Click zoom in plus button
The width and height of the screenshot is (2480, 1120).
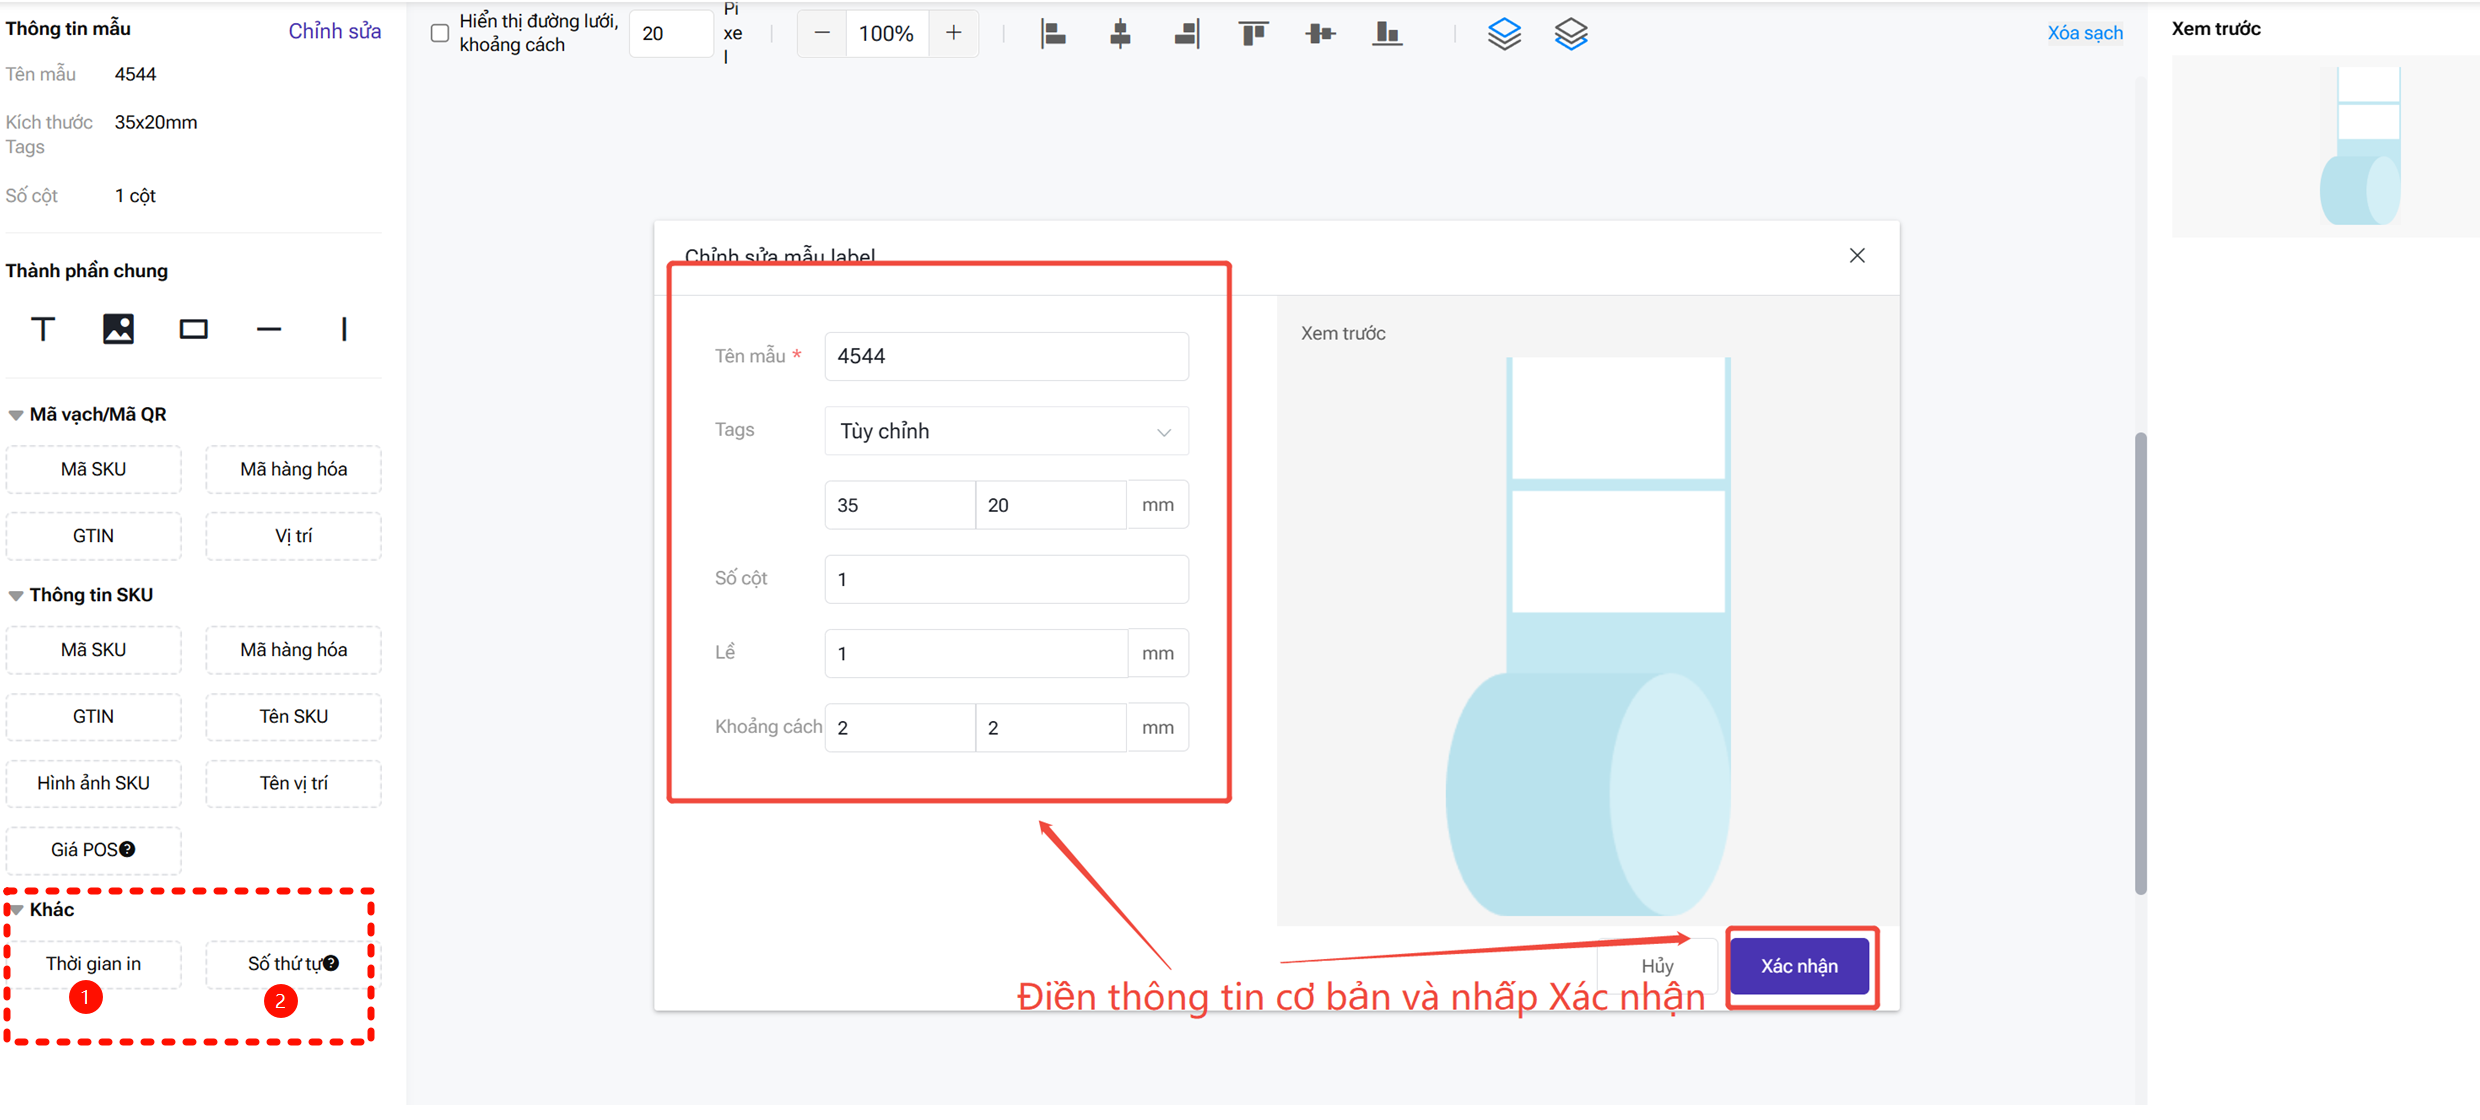[953, 33]
